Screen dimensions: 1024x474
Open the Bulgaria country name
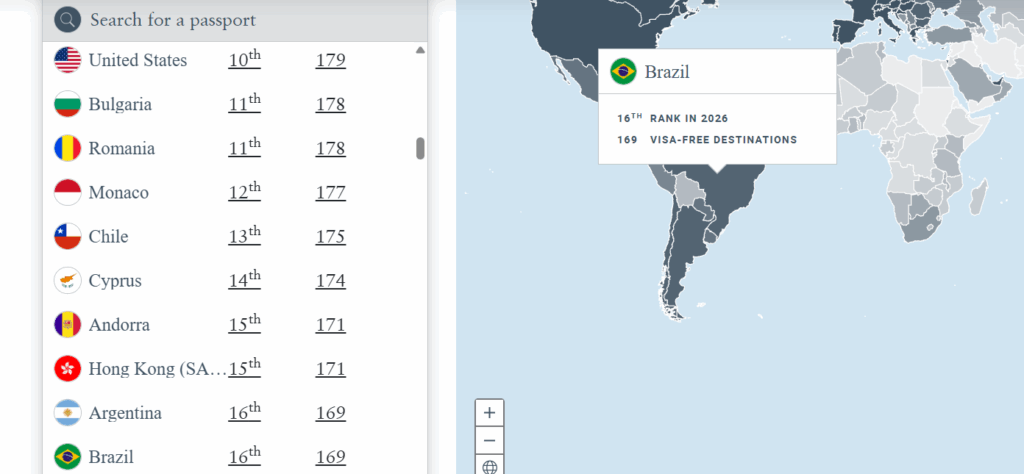(120, 104)
